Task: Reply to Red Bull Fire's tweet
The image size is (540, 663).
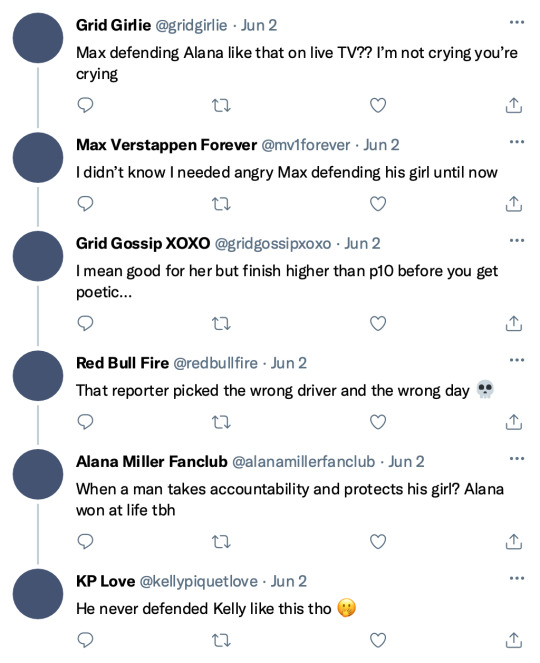Action: 85,422
